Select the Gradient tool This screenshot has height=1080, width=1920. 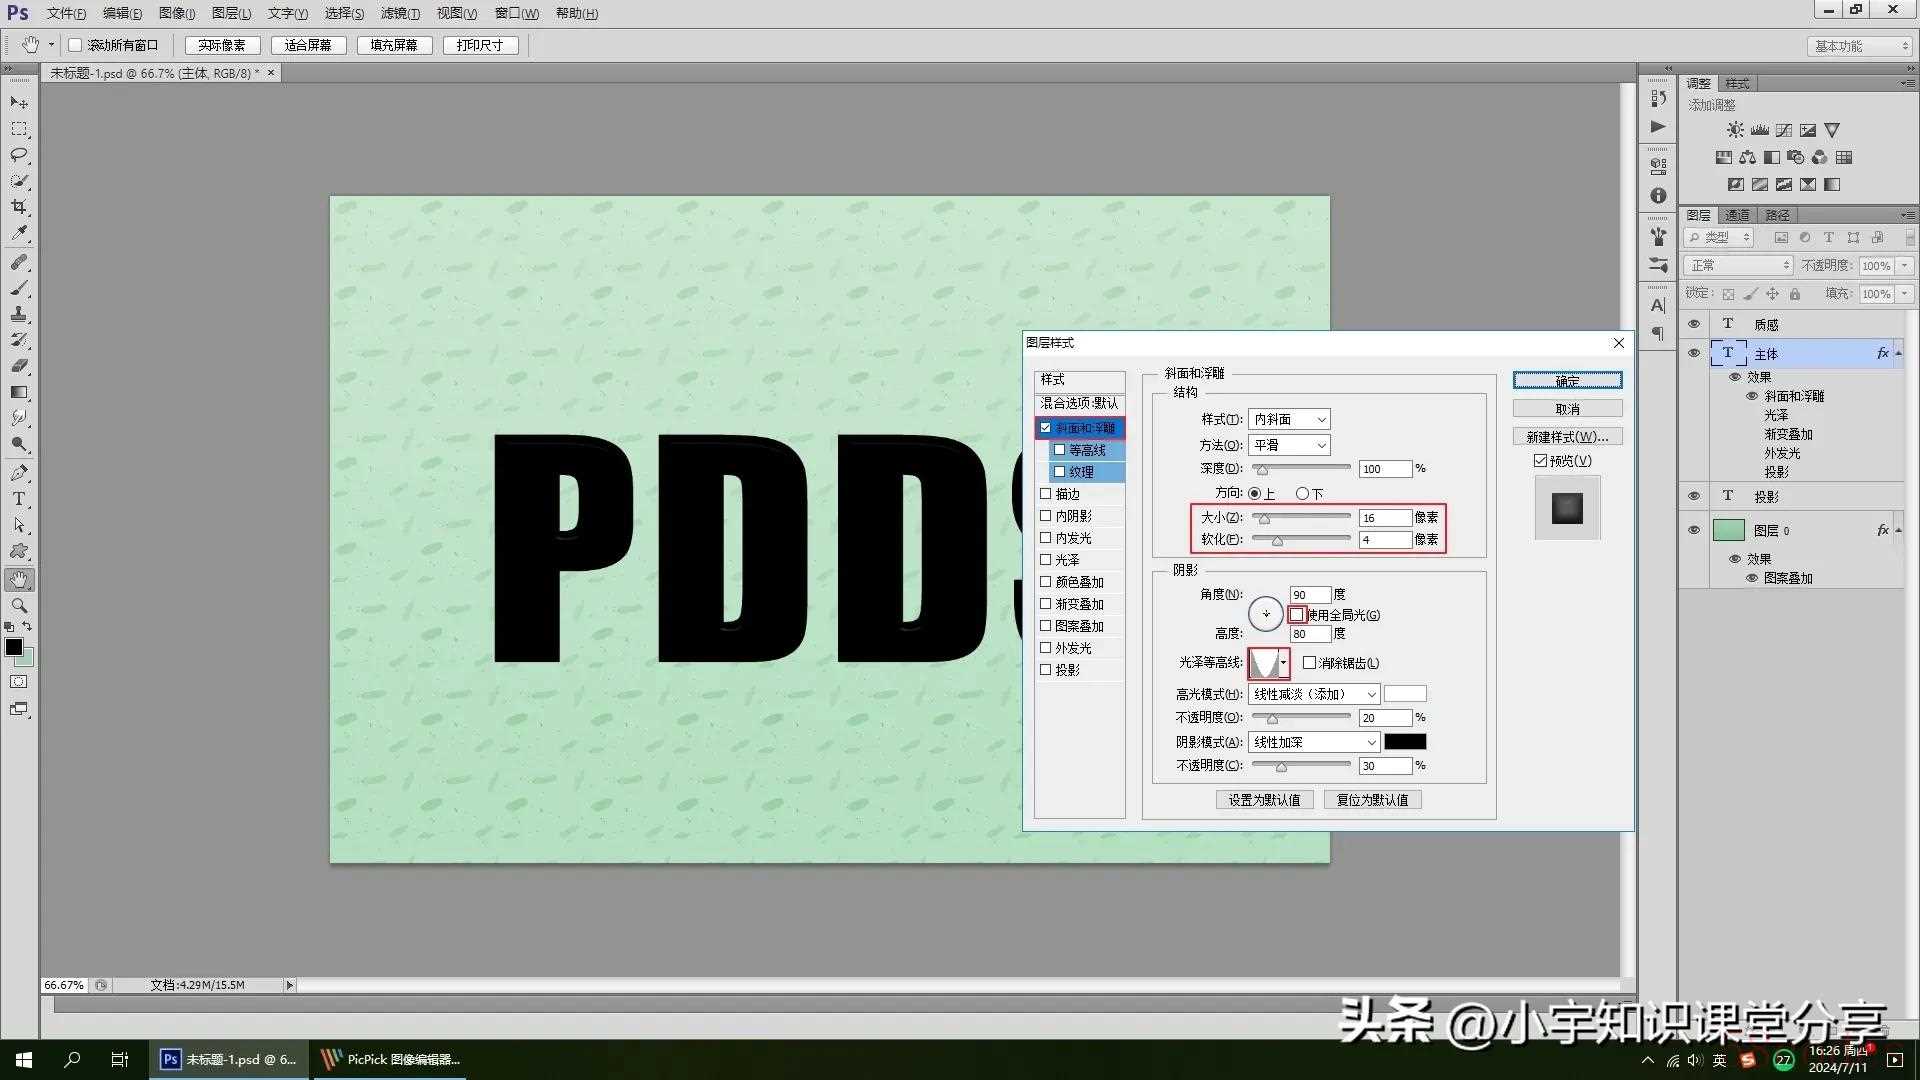tap(19, 392)
